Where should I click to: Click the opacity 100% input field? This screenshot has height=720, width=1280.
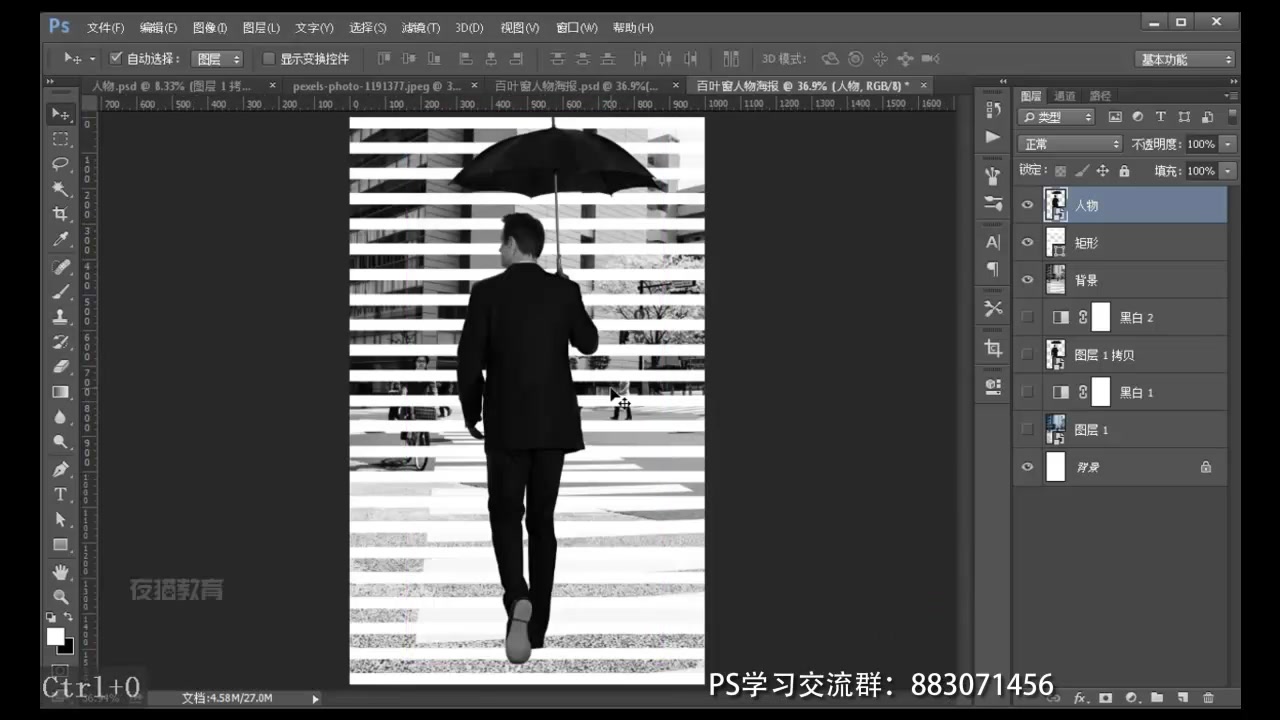pos(1202,144)
